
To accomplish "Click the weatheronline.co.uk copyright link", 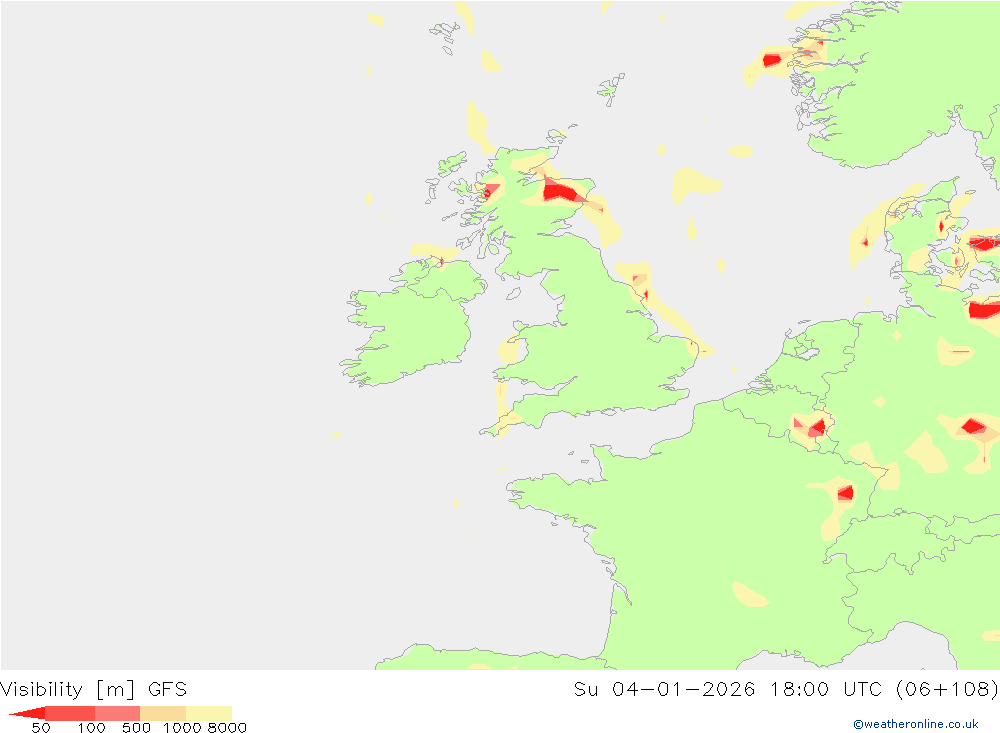I will [x=916, y=724].
